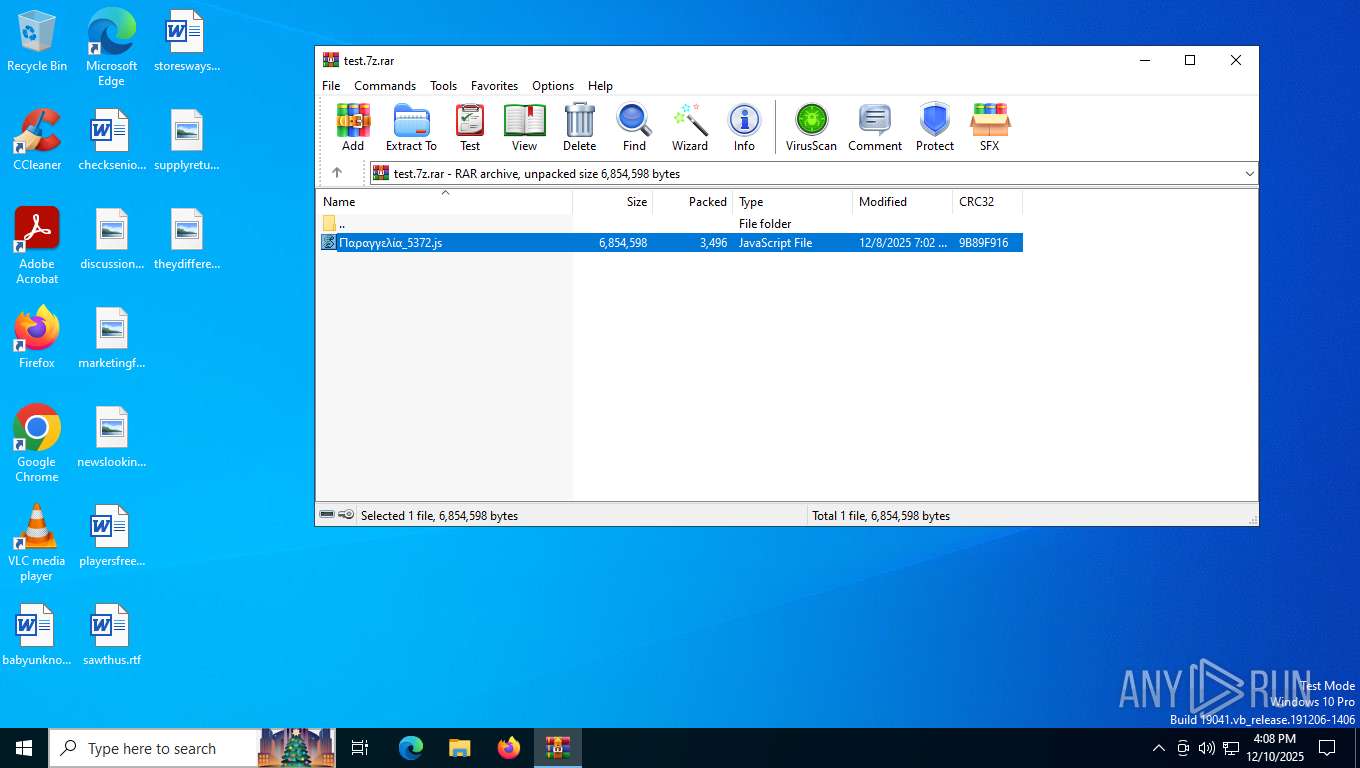The width and height of the screenshot is (1360, 768).
Task: Click WinRAR taskbar button
Action: pos(558,748)
